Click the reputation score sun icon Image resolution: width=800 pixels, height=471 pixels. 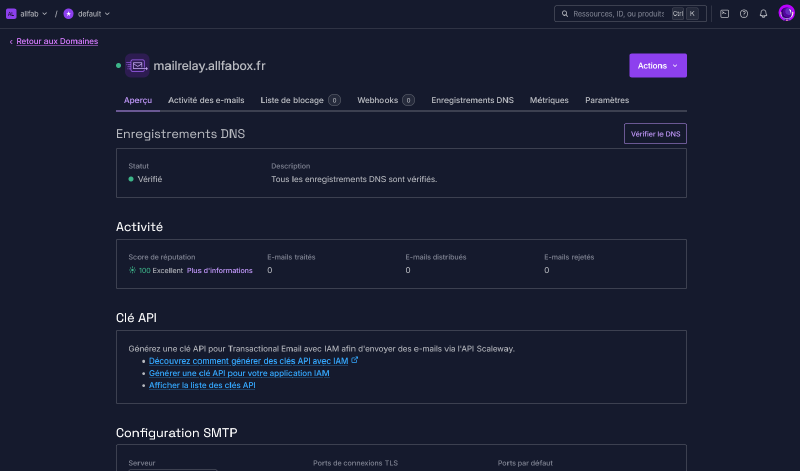pyautogui.click(x=132, y=270)
